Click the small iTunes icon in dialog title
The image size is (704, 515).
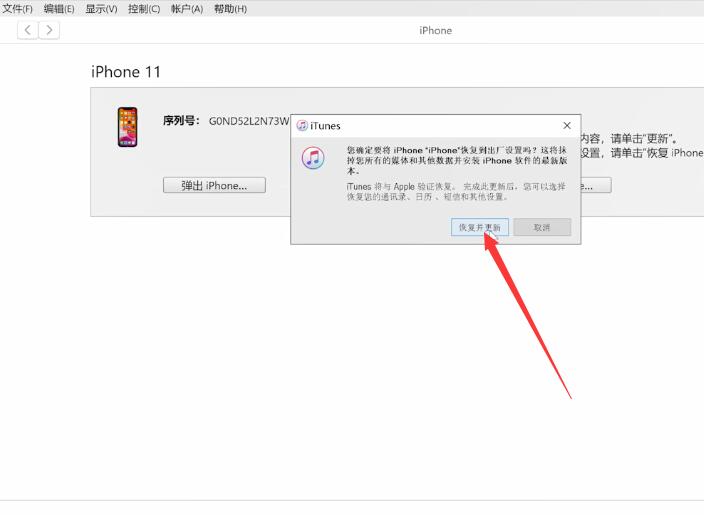tap(302, 126)
